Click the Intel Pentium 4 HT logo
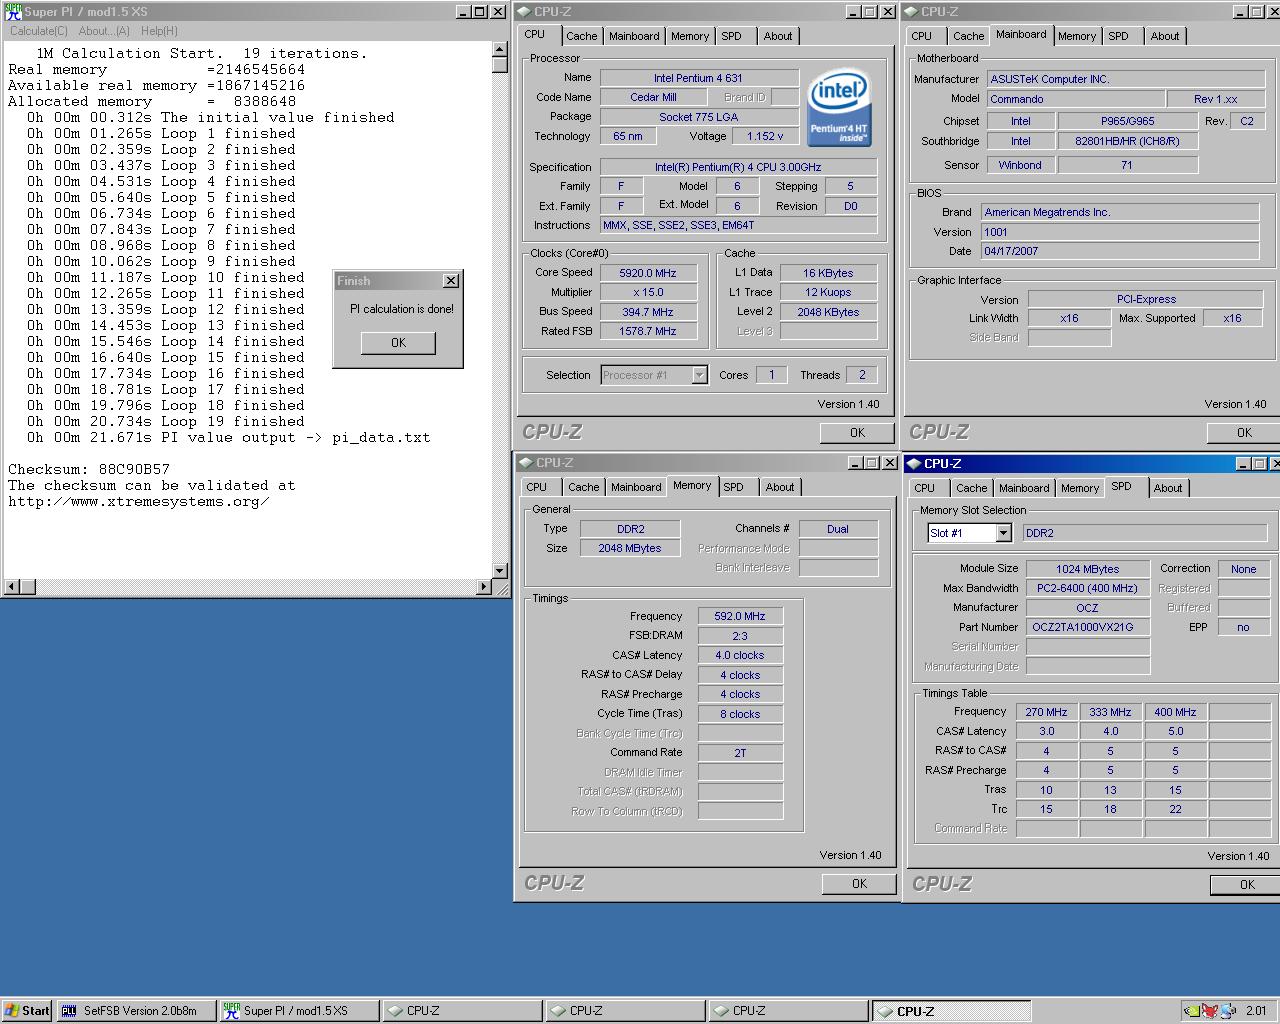Screen dimensions: 1280x1024 838,108
